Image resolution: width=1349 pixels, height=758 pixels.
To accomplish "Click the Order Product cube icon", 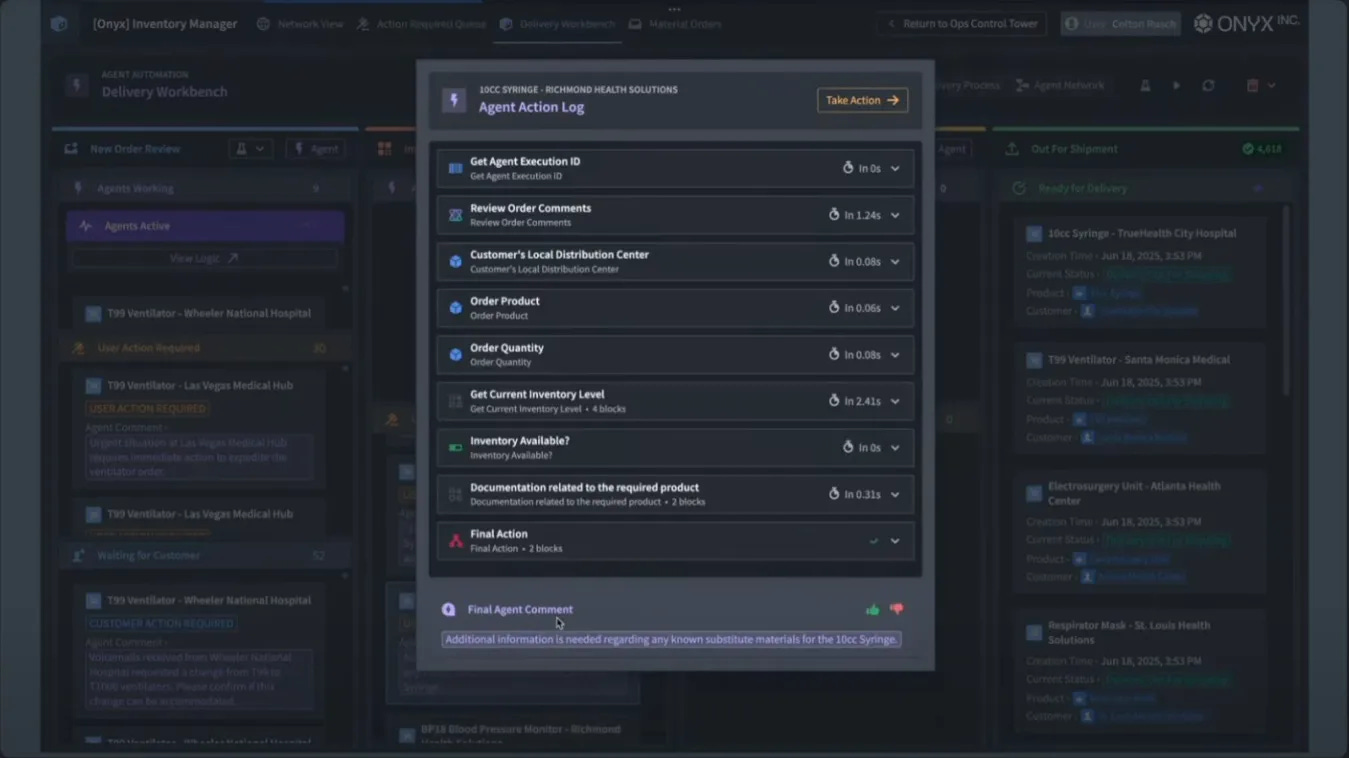I will coord(455,308).
